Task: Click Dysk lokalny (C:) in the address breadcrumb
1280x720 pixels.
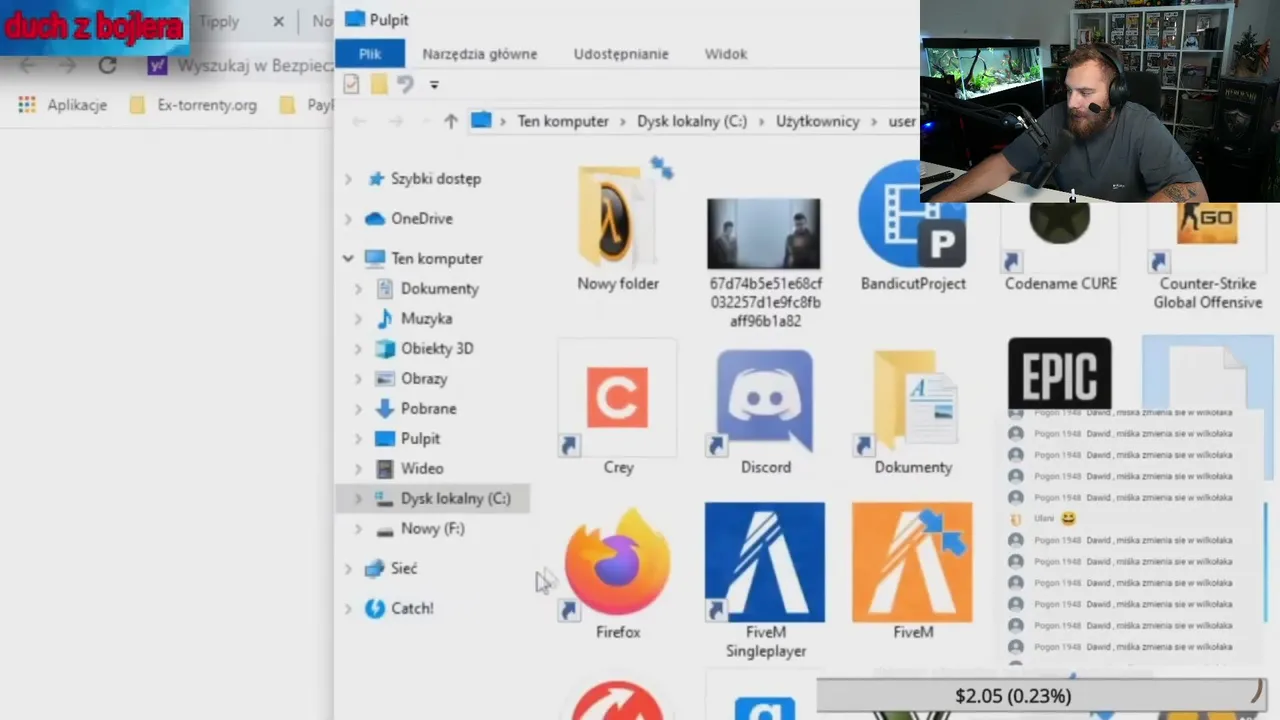Action: tap(692, 121)
